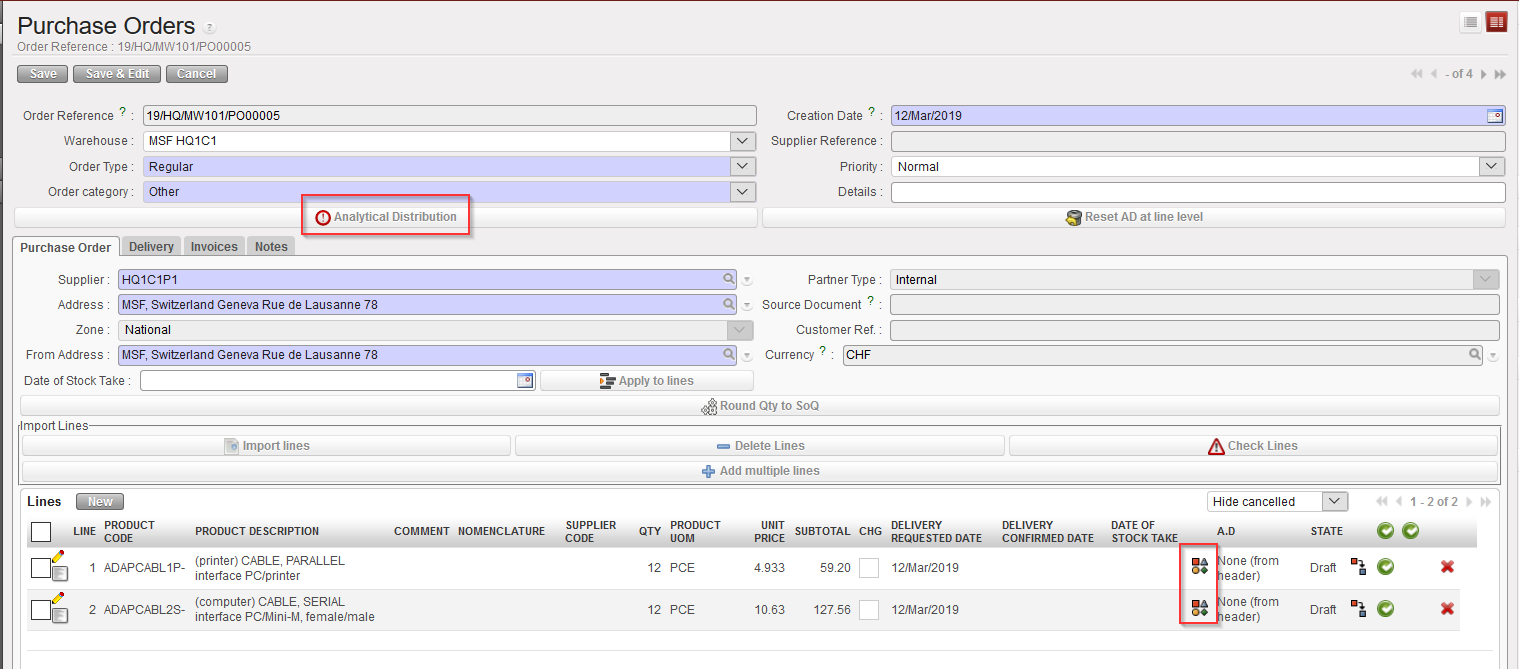Switch to red form view icon
The height and width of the screenshot is (669, 1519).
pyautogui.click(x=1496, y=23)
